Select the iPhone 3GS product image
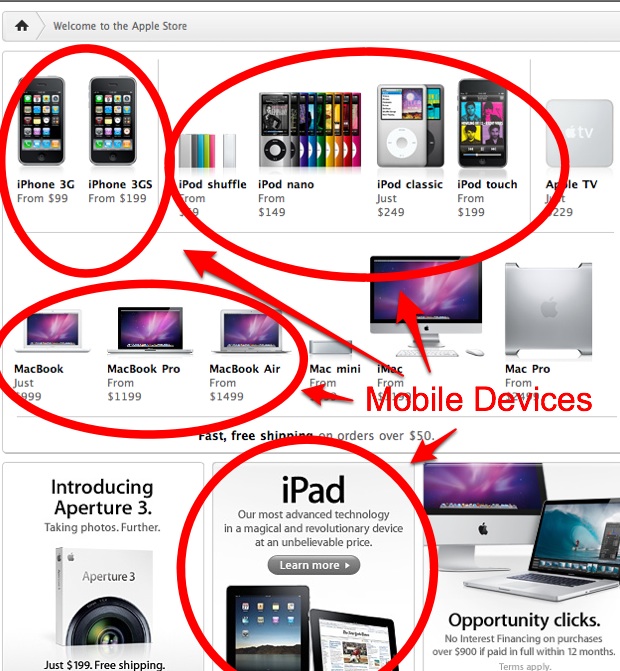The image size is (620, 671). 113,121
